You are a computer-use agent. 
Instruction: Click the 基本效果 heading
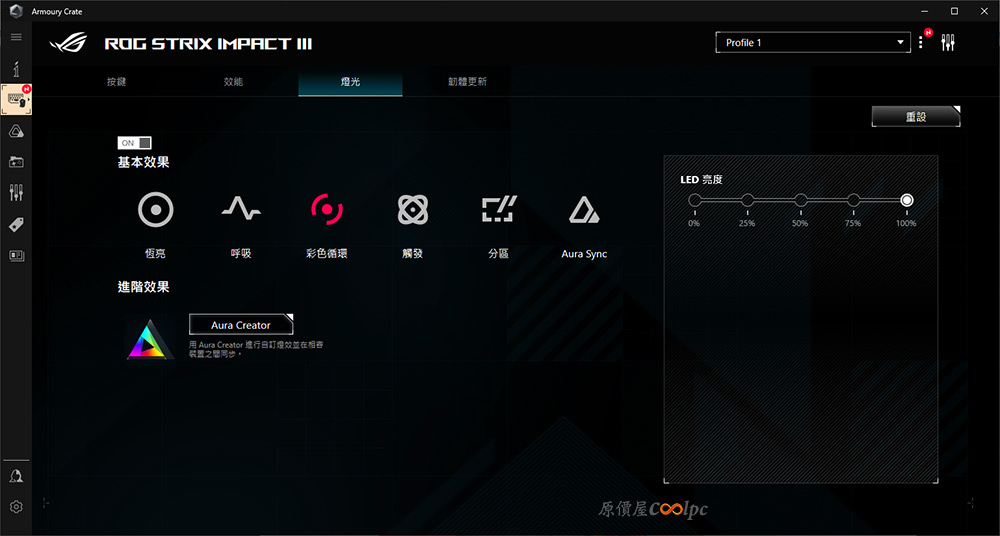143,163
